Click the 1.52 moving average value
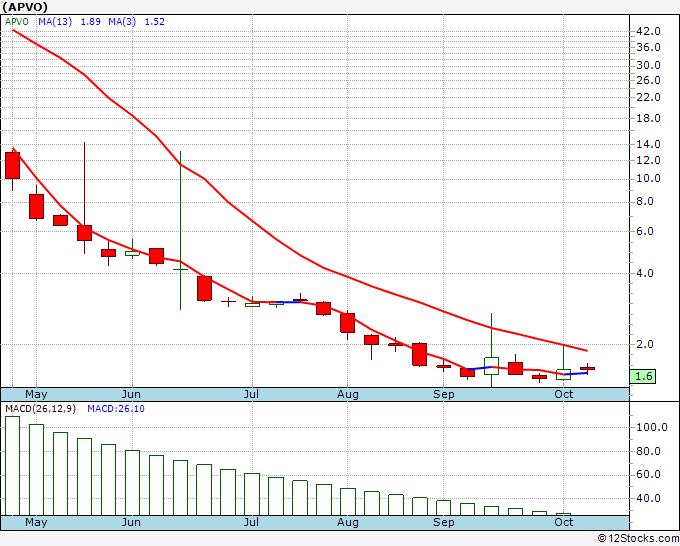Screen dimensions: 680x546 point(154,21)
